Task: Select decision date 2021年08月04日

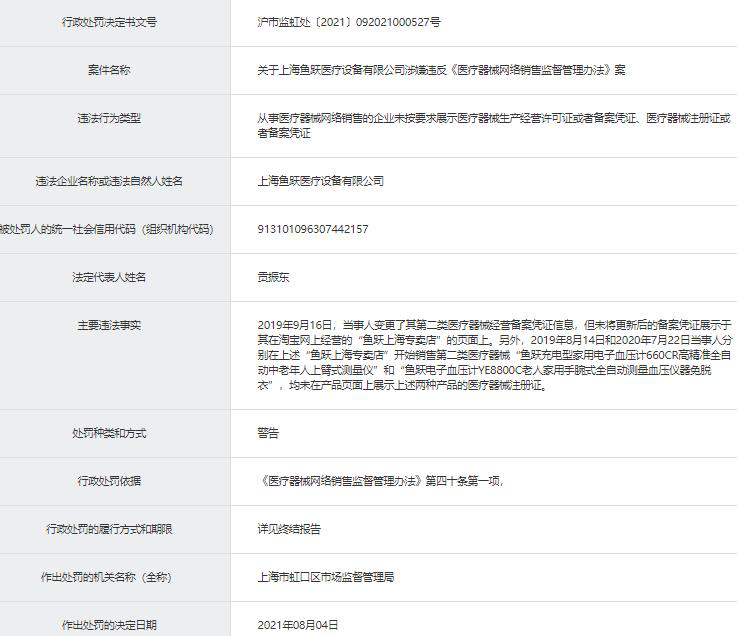Action: [x=298, y=625]
